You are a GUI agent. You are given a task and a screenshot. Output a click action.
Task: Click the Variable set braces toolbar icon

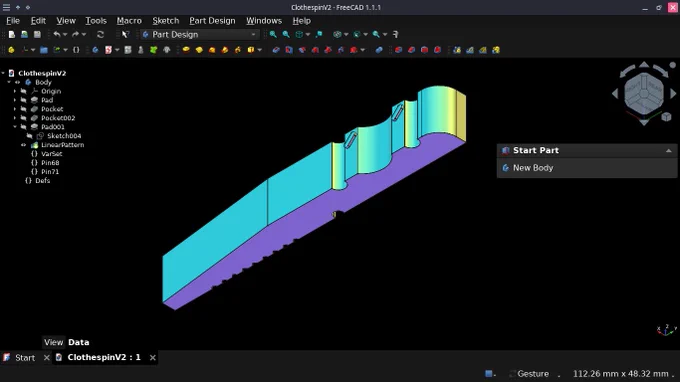coord(76,50)
